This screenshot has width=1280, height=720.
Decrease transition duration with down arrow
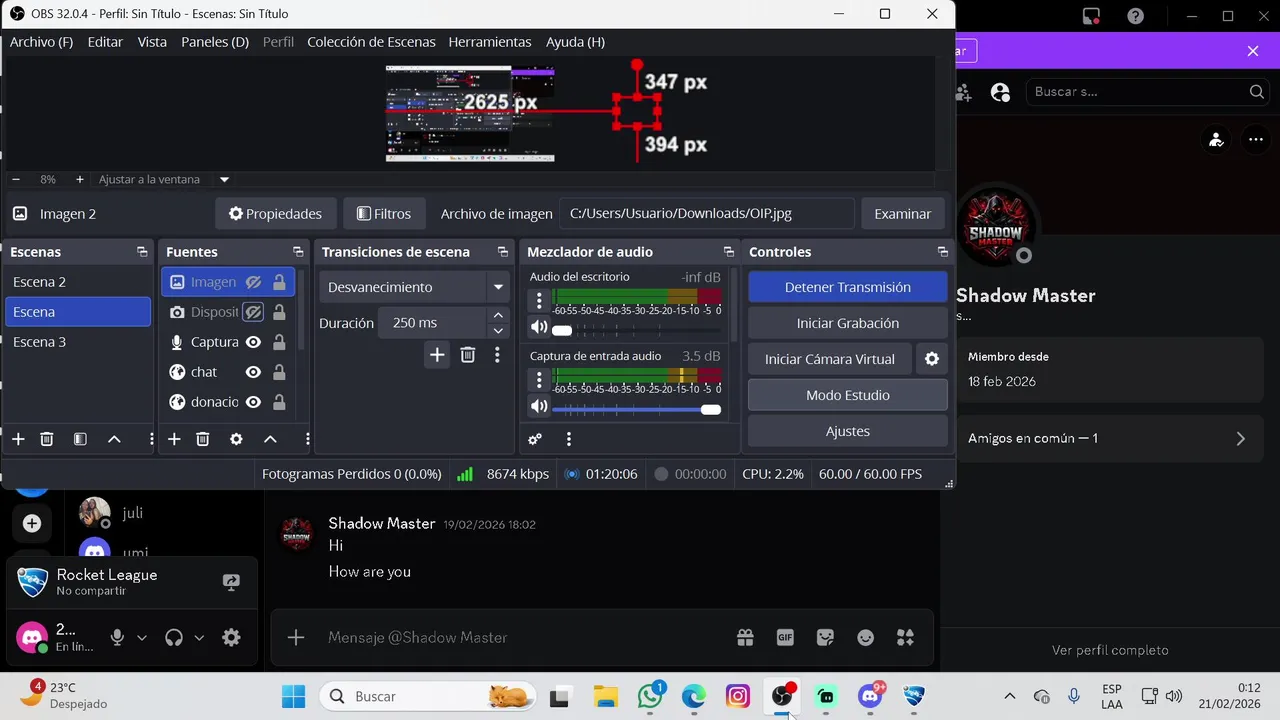coord(498,331)
